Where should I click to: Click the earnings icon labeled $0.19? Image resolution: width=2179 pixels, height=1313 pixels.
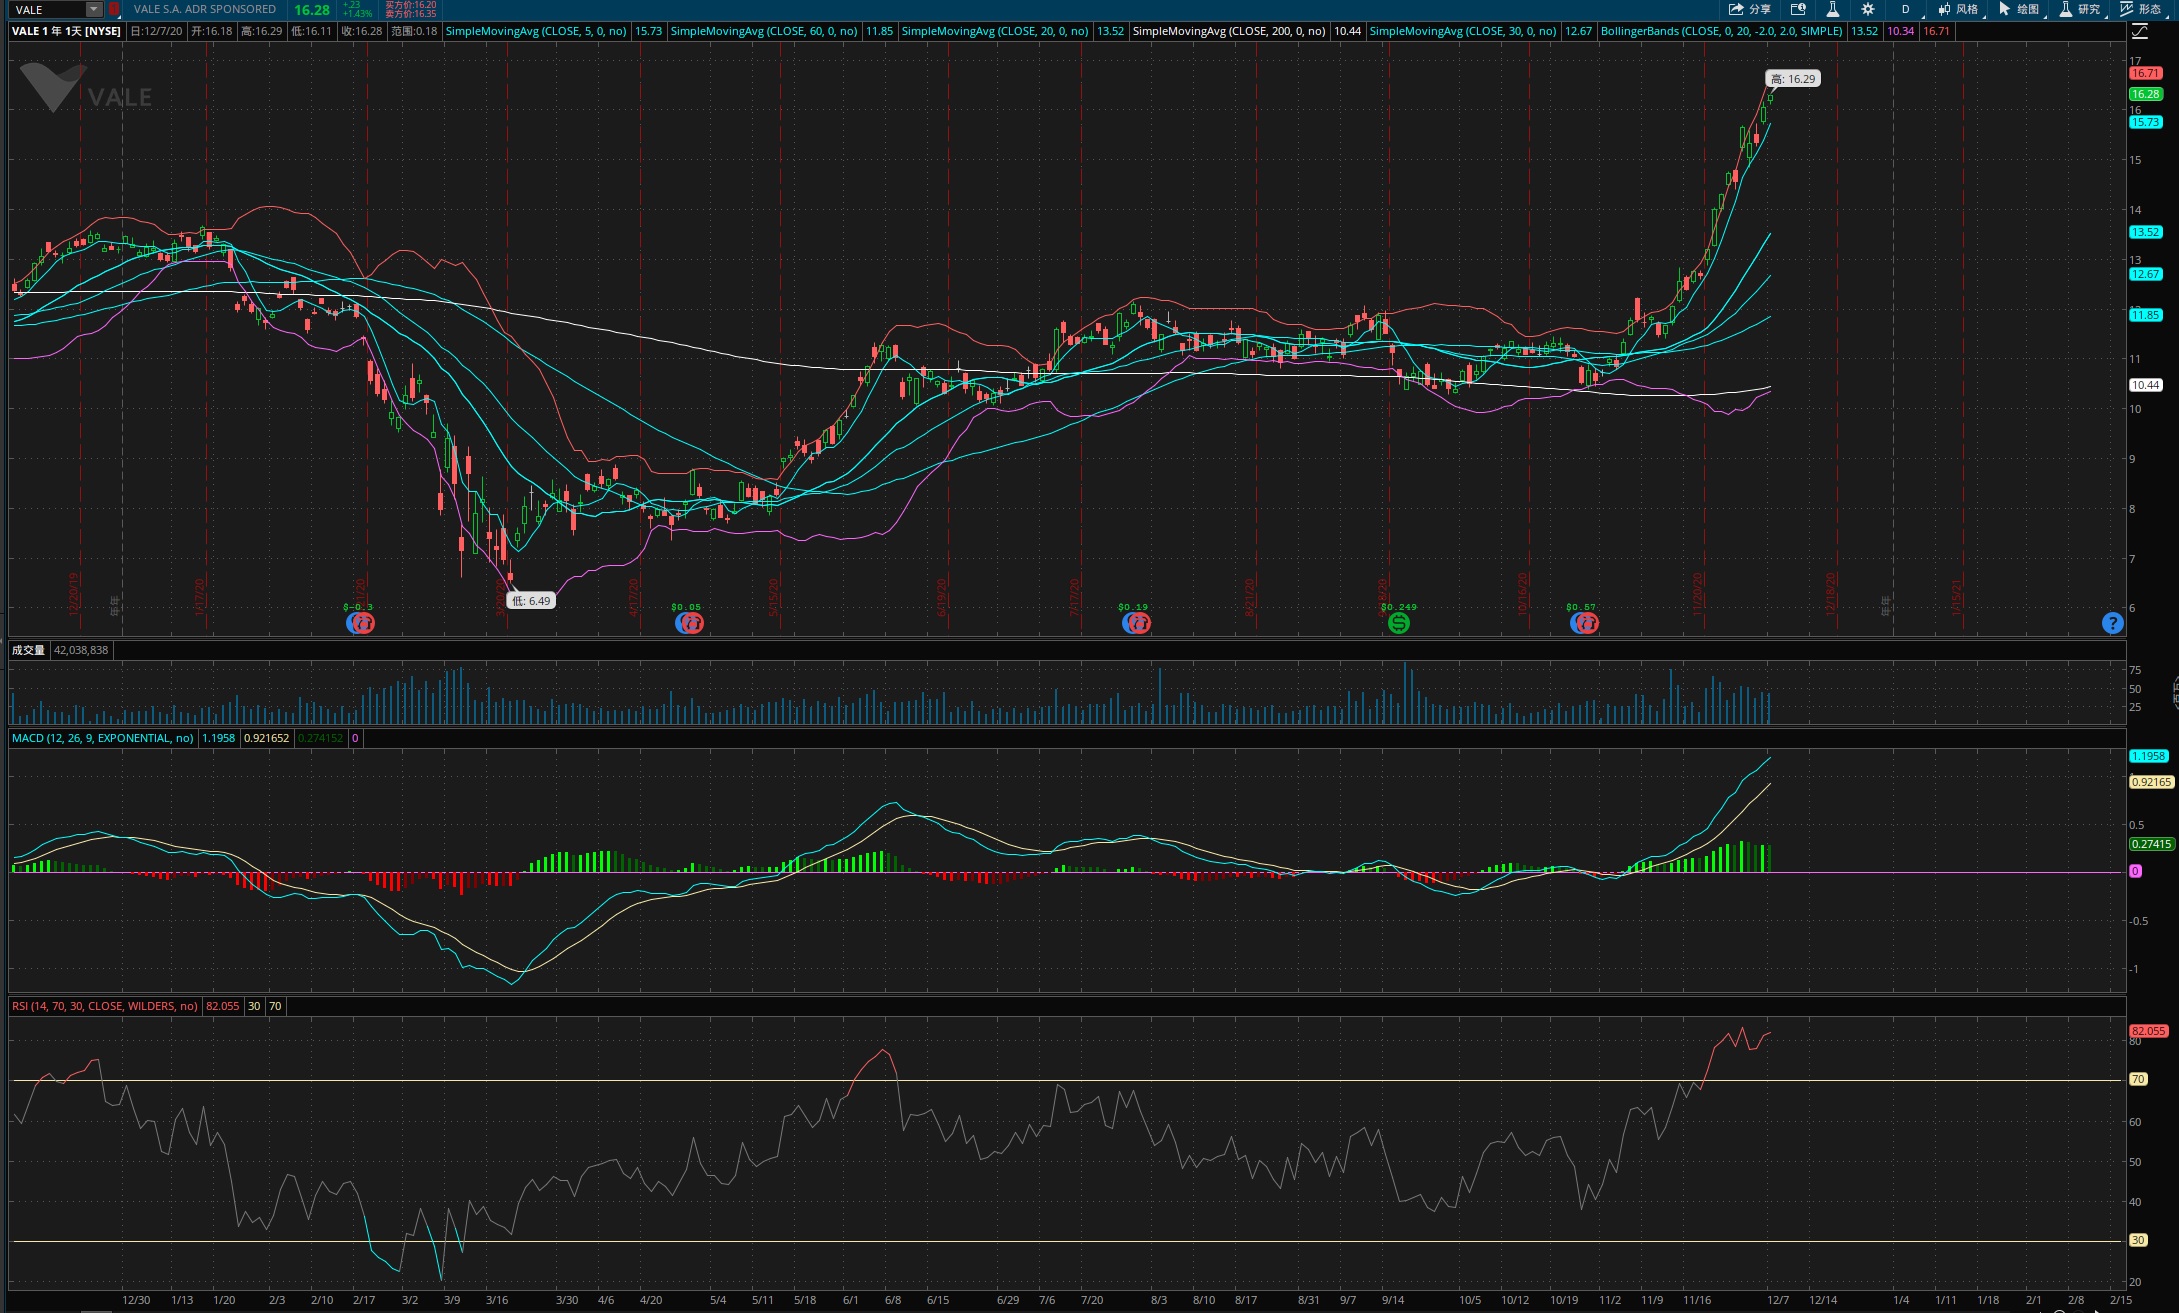[1136, 623]
